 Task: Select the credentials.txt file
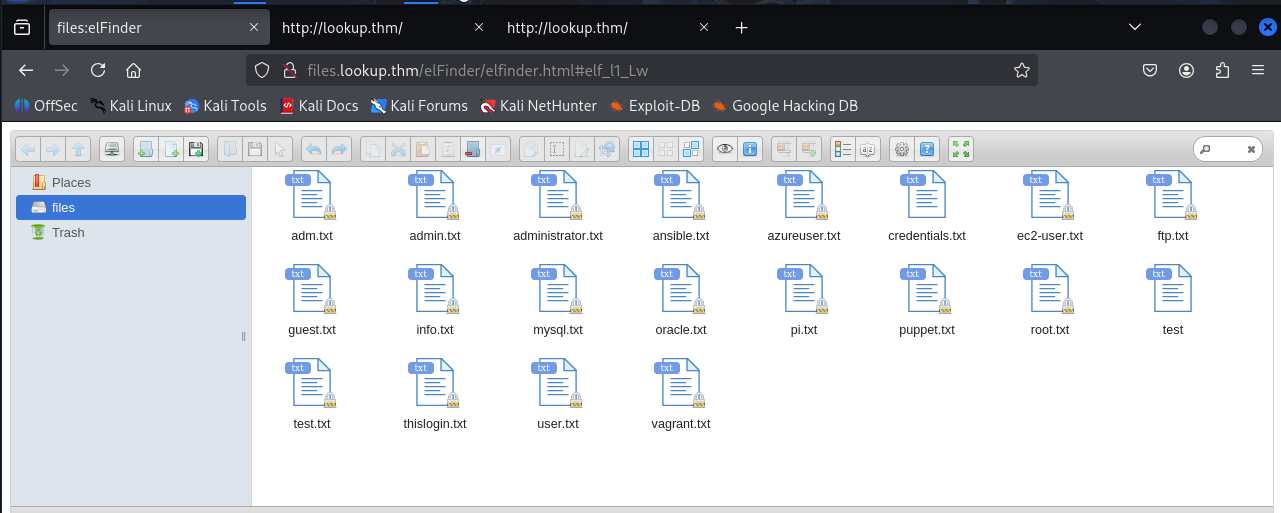point(926,205)
